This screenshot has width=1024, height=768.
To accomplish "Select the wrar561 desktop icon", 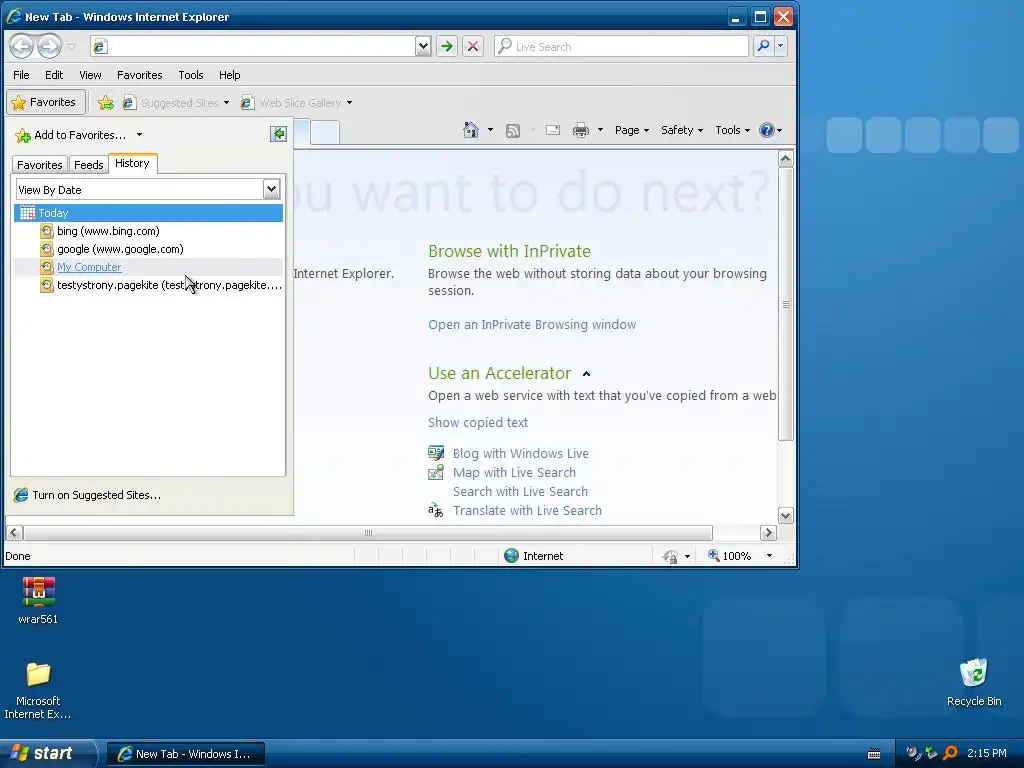I will pyautogui.click(x=38, y=601).
